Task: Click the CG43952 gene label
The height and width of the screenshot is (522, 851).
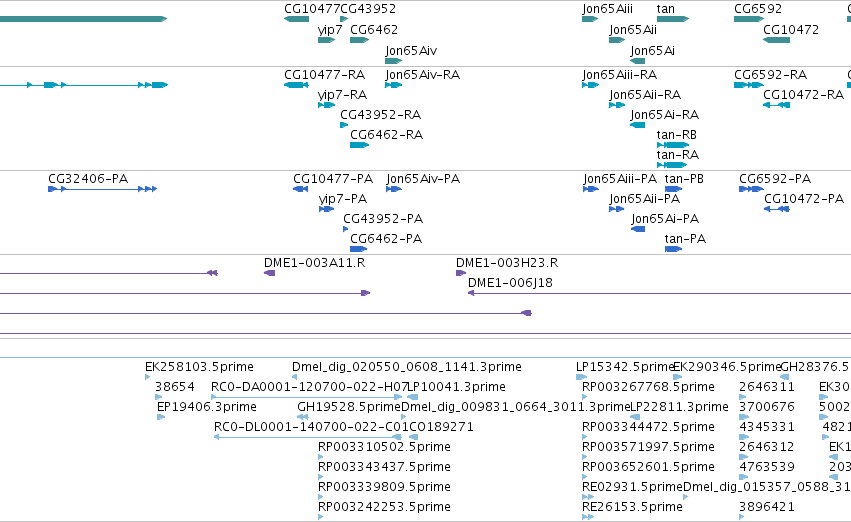Action: 369,9
